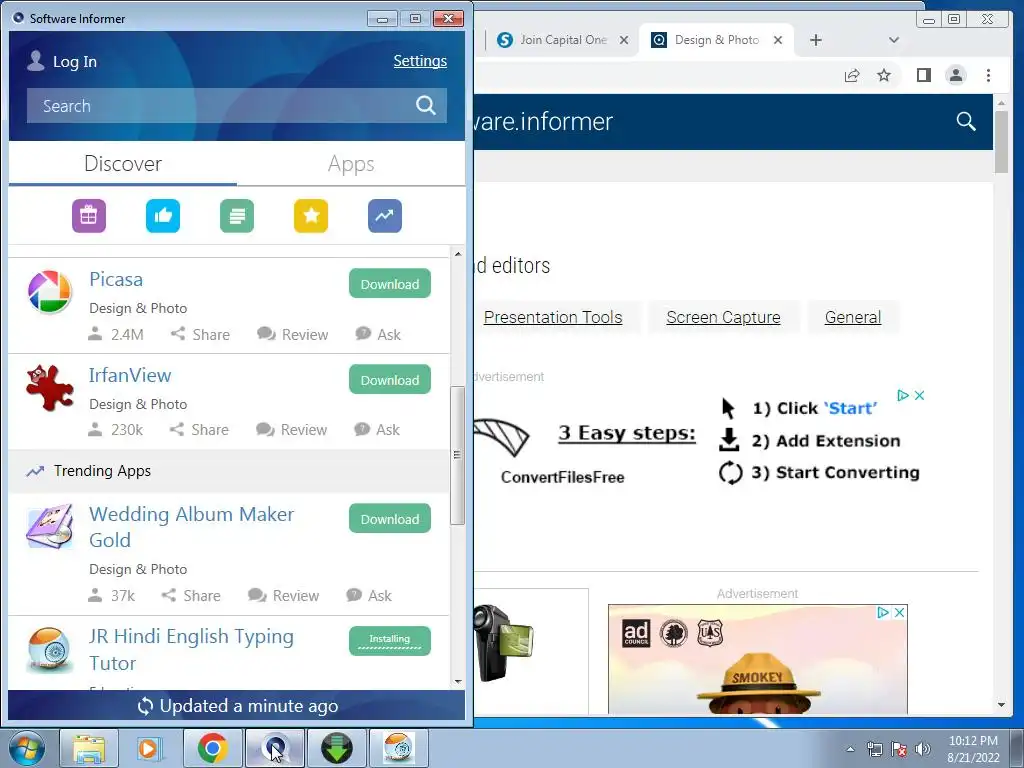
Task: Close the Smokey Bear ad
Action: coord(899,613)
